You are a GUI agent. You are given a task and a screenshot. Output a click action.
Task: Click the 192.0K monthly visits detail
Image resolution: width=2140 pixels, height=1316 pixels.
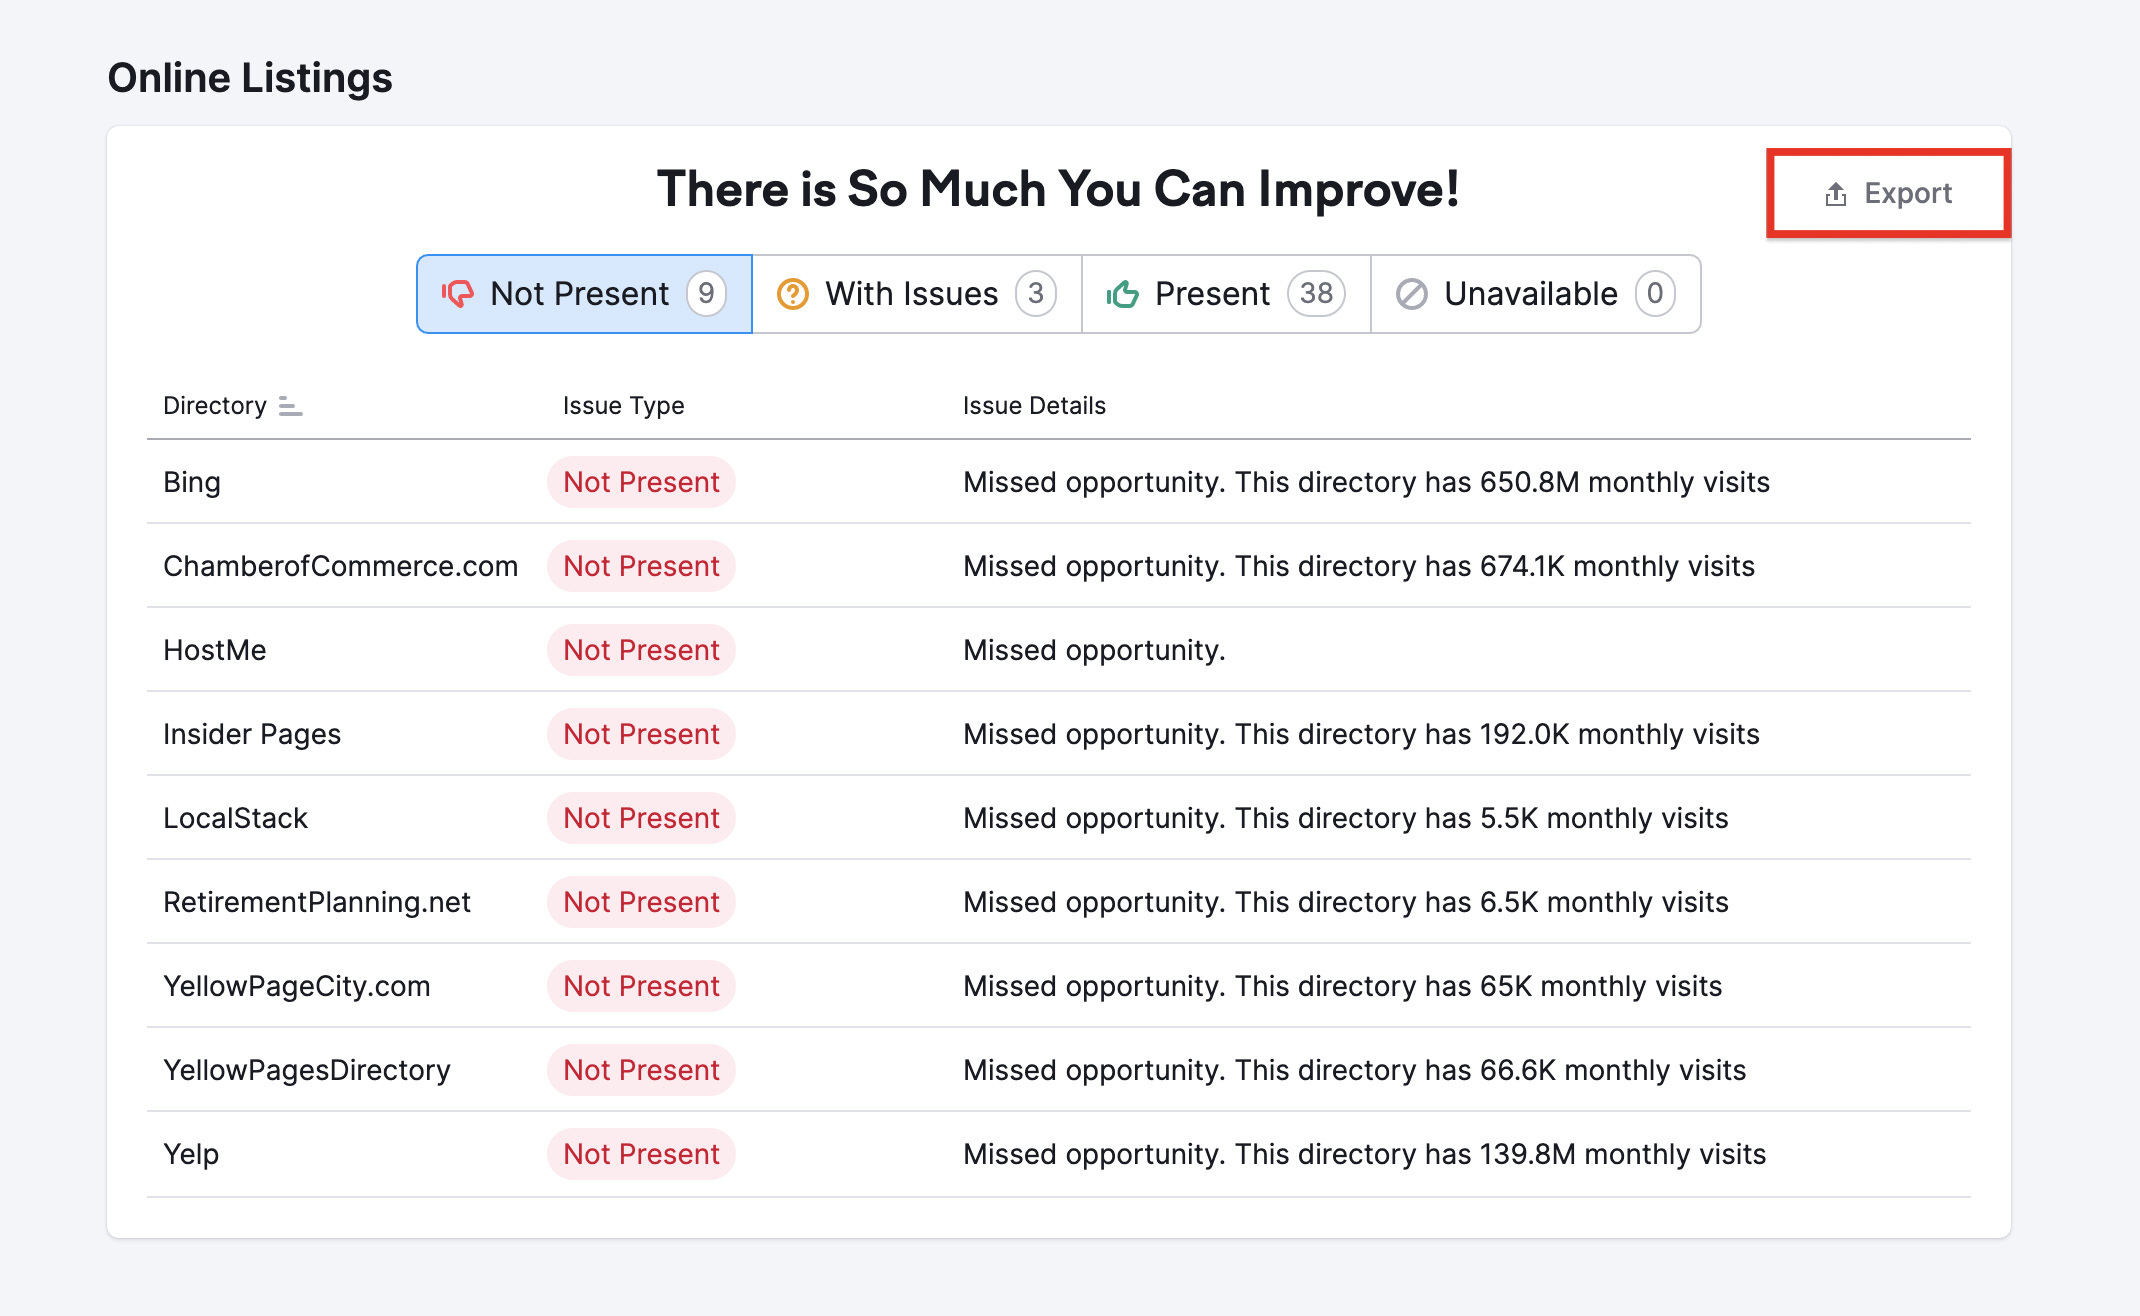1361,734
